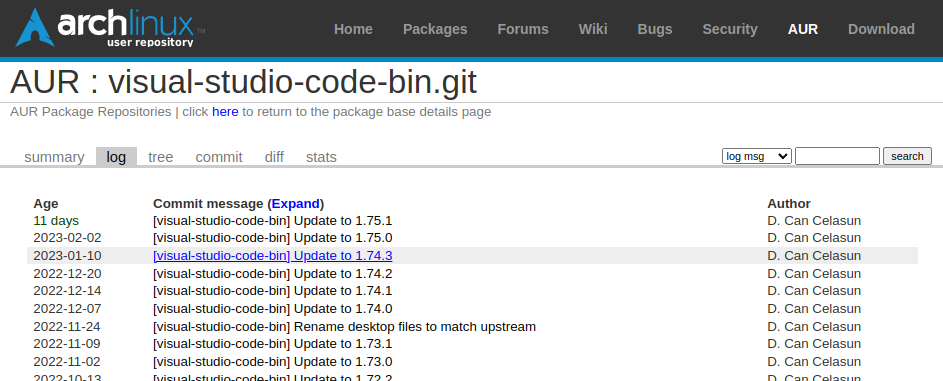Click author in the Rename desktop files row

pos(814,327)
